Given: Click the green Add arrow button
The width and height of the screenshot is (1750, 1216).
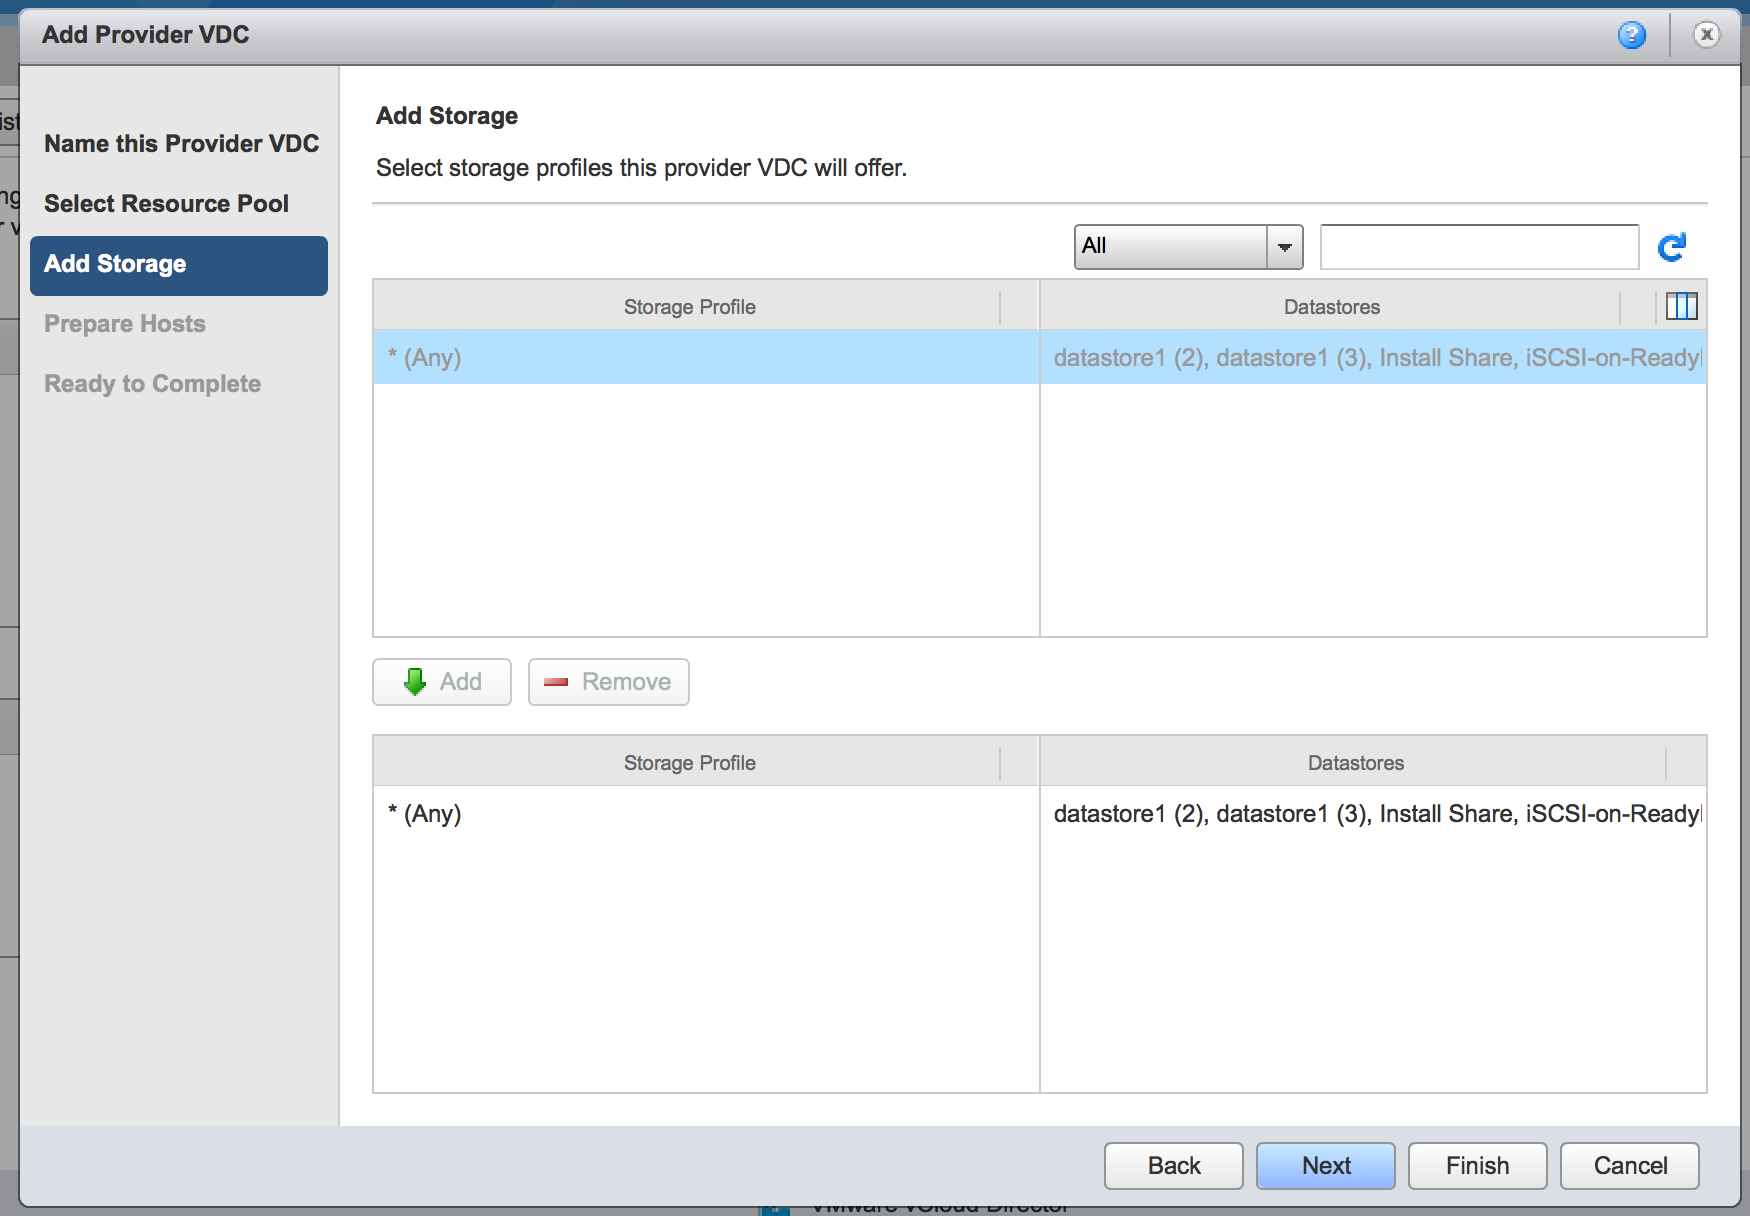Looking at the screenshot, I should tap(442, 682).
